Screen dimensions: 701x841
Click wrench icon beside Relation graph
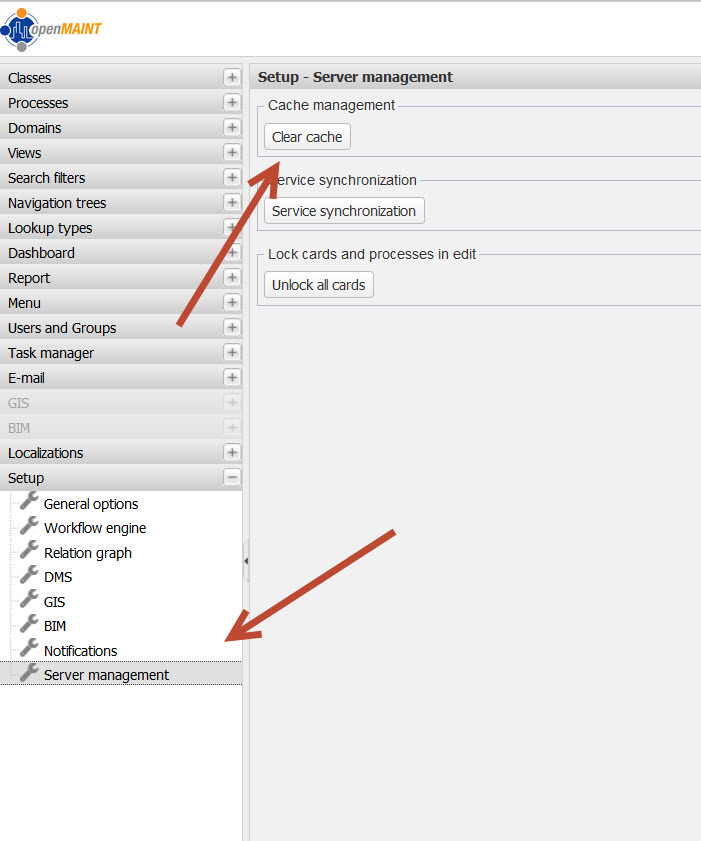pyautogui.click(x=29, y=552)
